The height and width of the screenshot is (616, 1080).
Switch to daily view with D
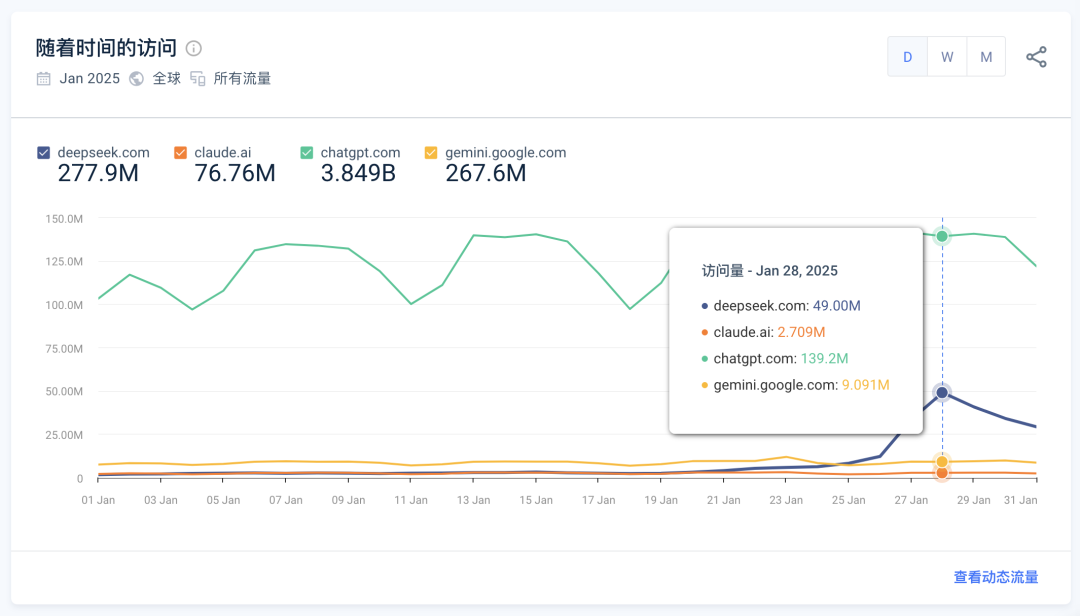(x=907, y=57)
